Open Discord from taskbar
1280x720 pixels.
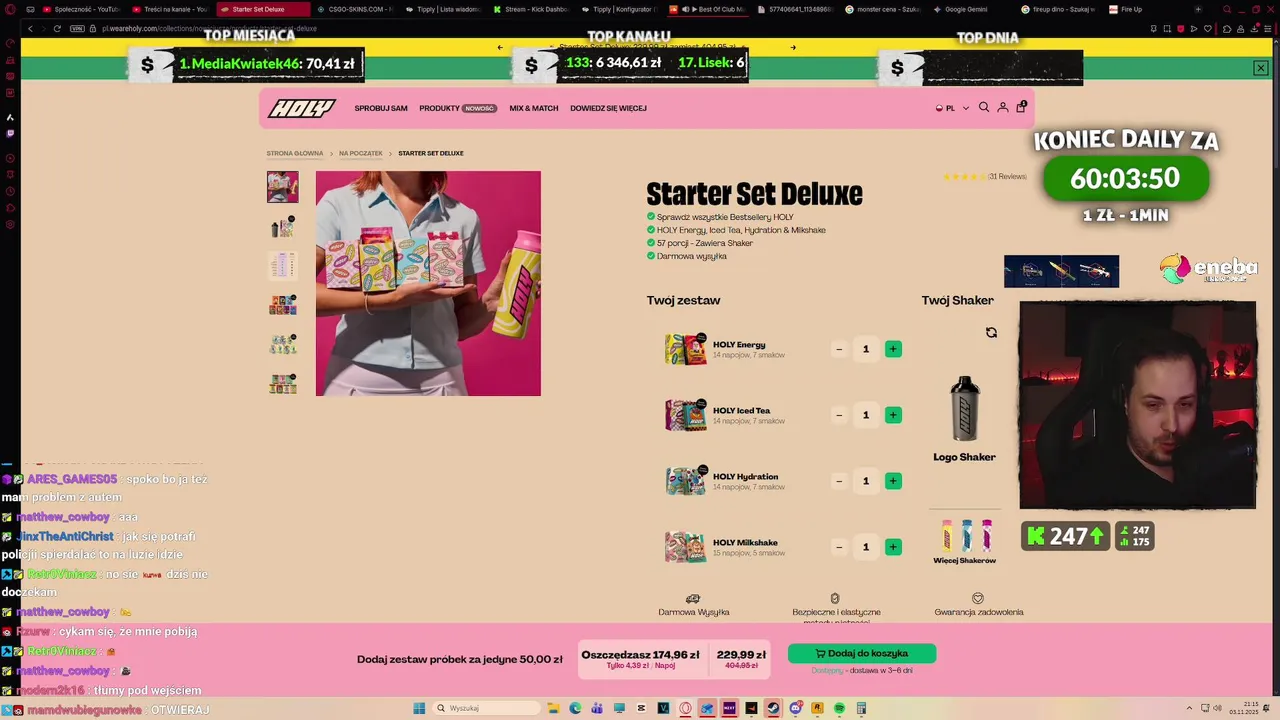tap(795, 708)
